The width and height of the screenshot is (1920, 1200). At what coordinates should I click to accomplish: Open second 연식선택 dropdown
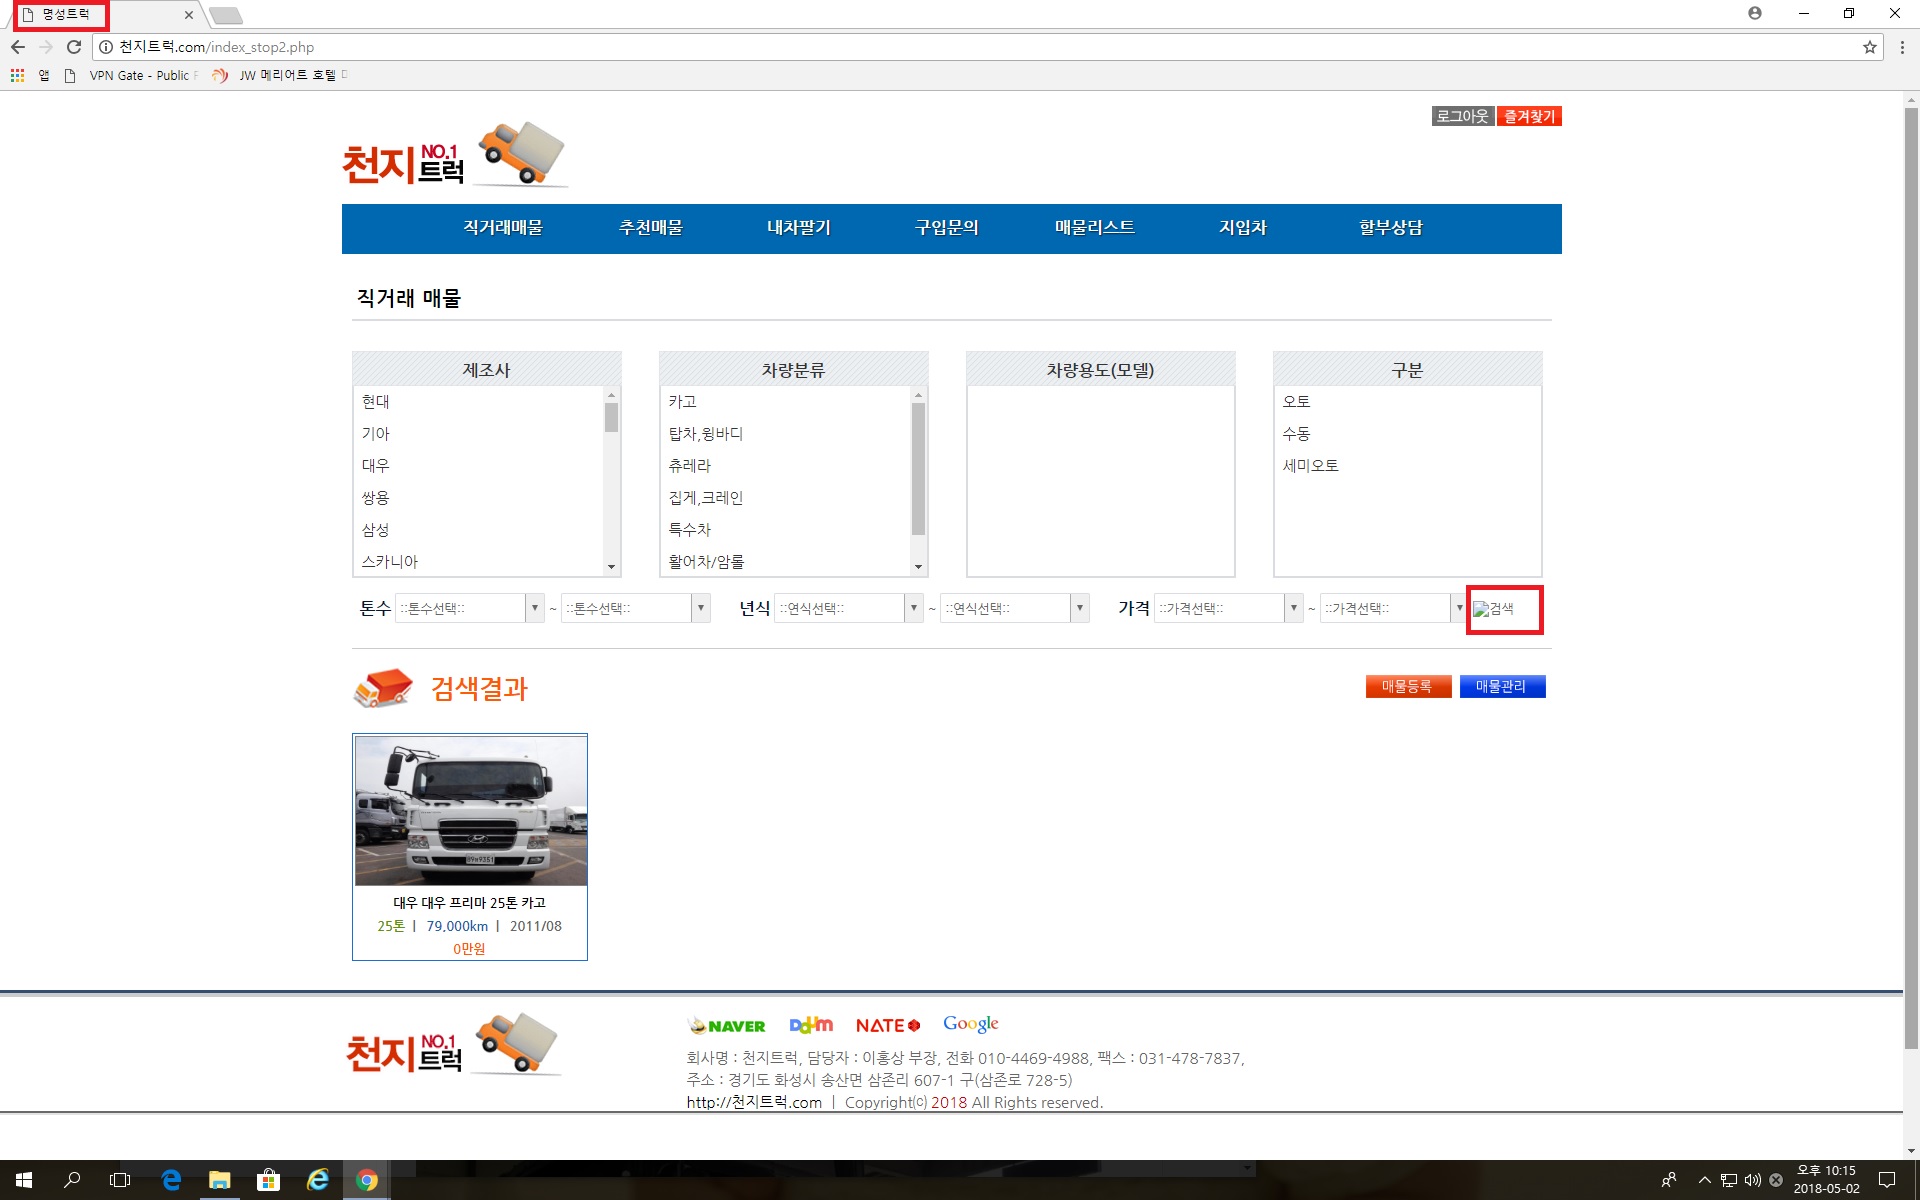coord(1015,608)
